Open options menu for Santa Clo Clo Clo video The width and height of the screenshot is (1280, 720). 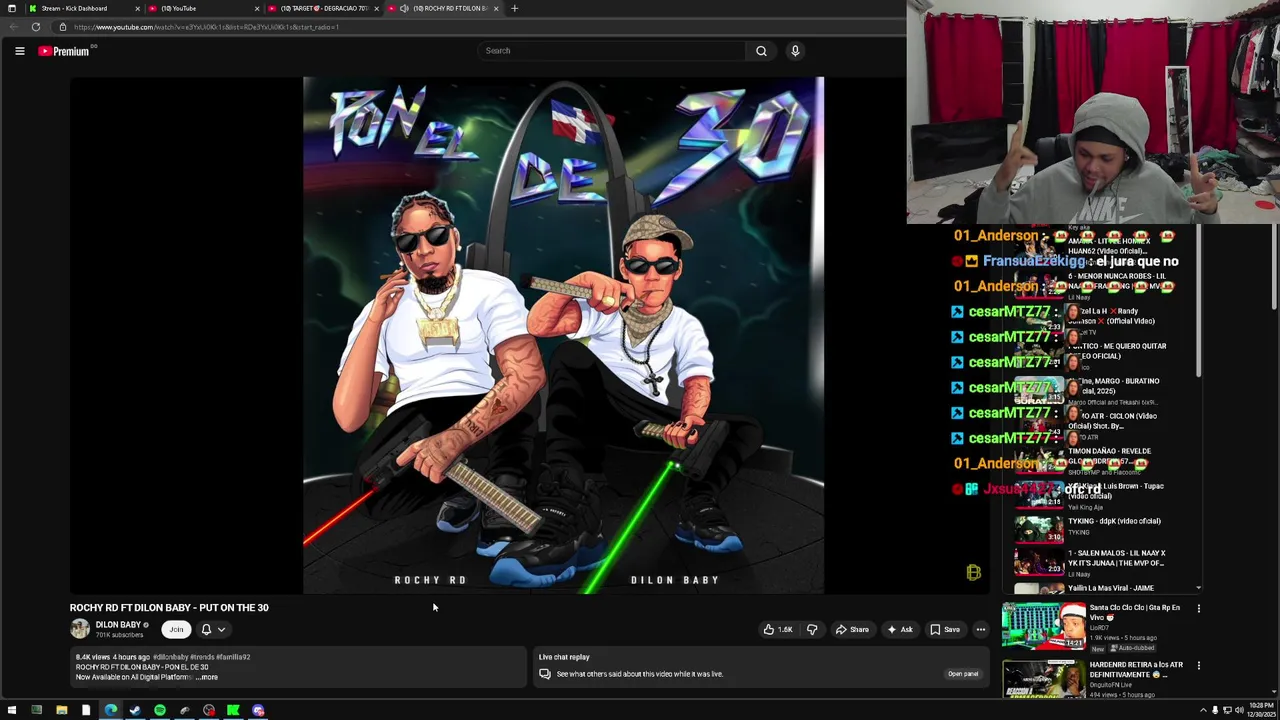(1198, 608)
